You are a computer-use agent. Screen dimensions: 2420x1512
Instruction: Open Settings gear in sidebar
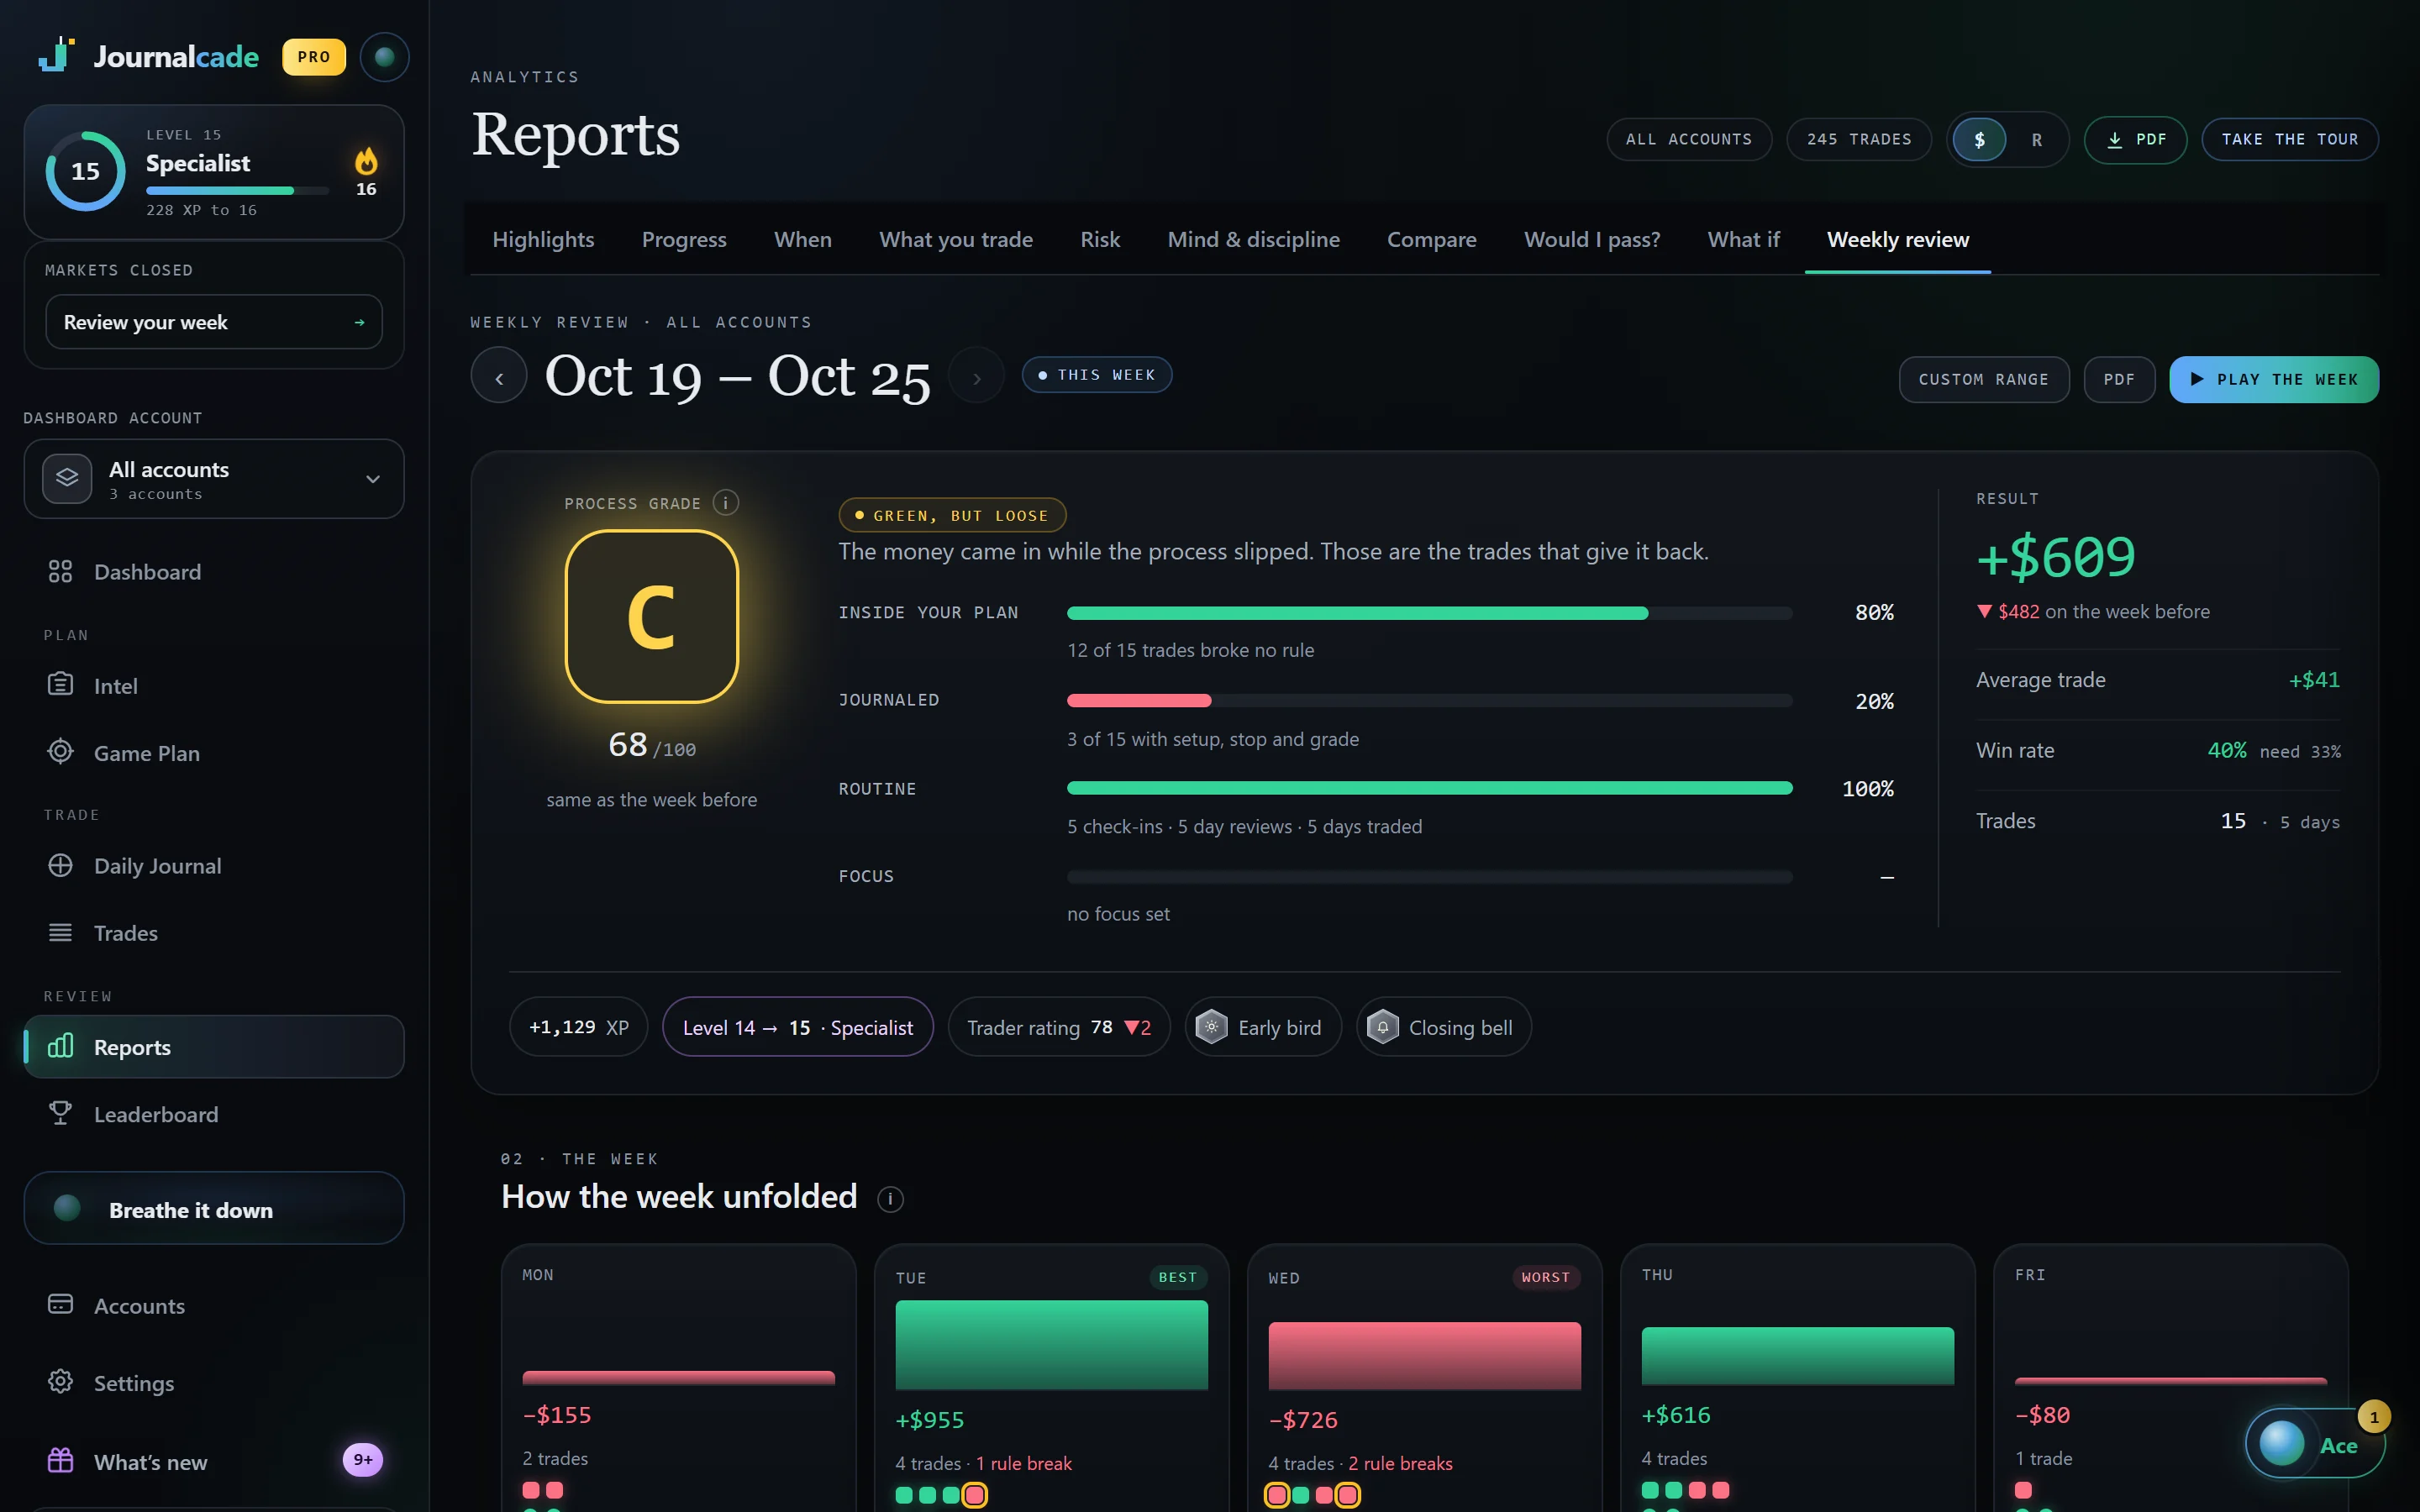click(x=60, y=1382)
